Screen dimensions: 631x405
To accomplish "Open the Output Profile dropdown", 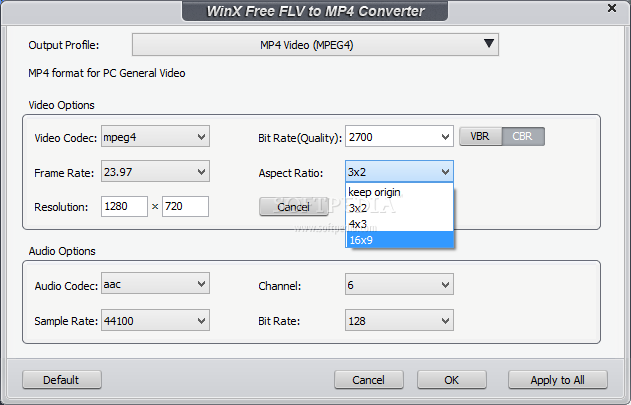I will (x=315, y=45).
